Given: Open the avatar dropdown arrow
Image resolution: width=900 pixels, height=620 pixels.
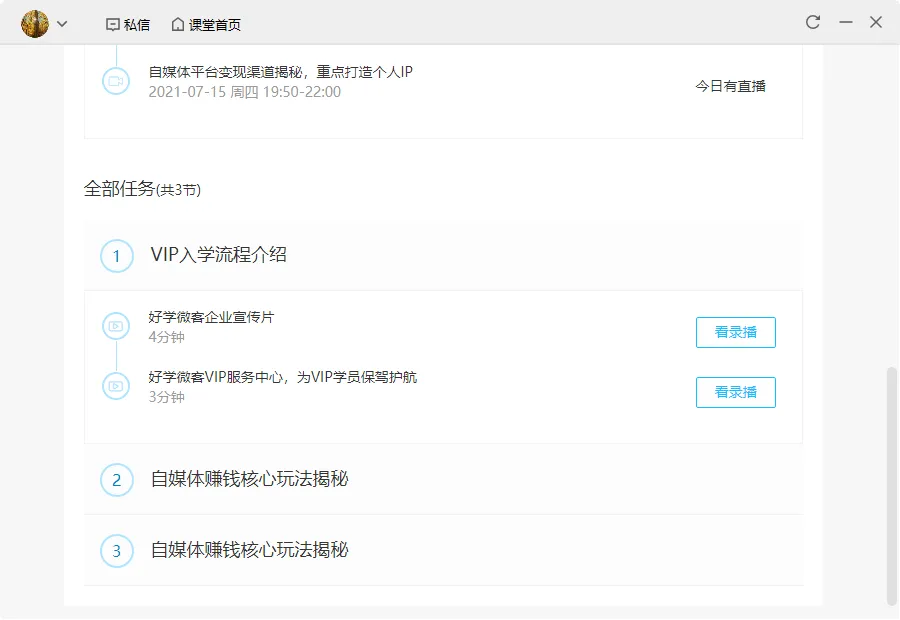Looking at the screenshot, I should tap(62, 24).
